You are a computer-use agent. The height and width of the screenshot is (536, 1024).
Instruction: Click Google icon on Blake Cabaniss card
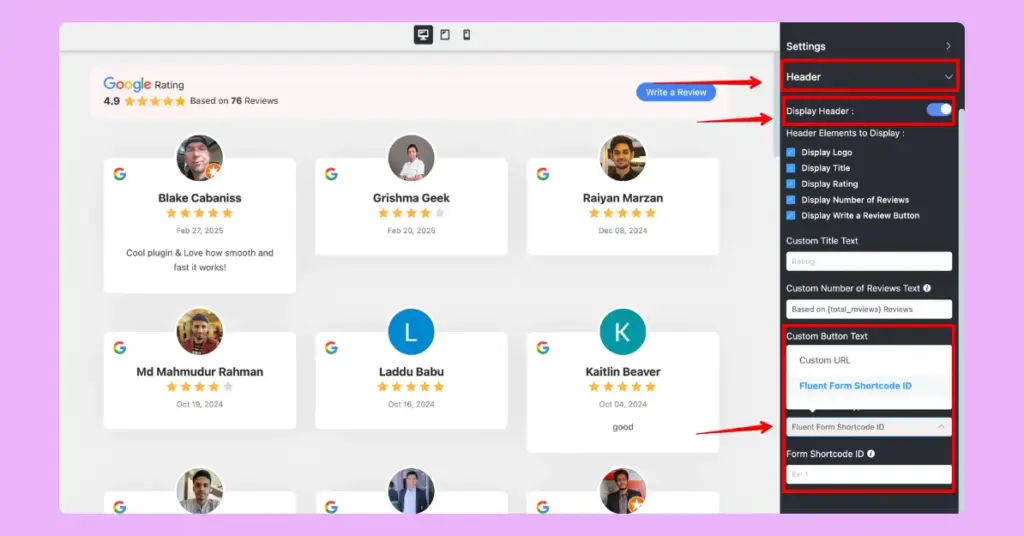point(120,174)
